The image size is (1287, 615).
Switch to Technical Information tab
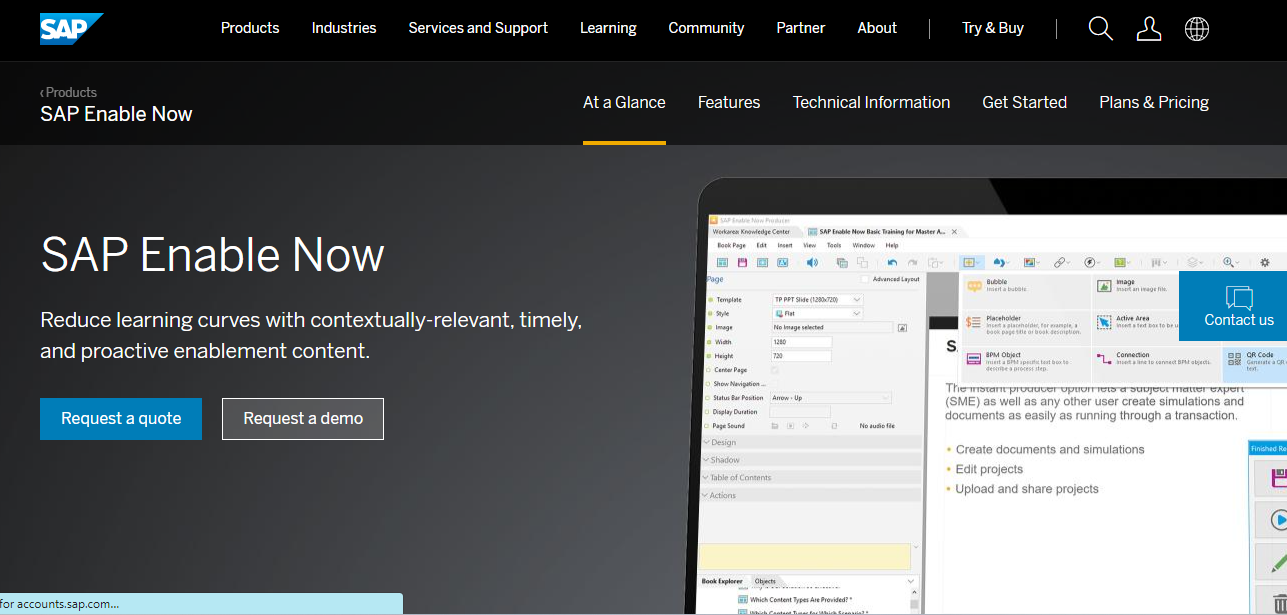[x=871, y=102]
